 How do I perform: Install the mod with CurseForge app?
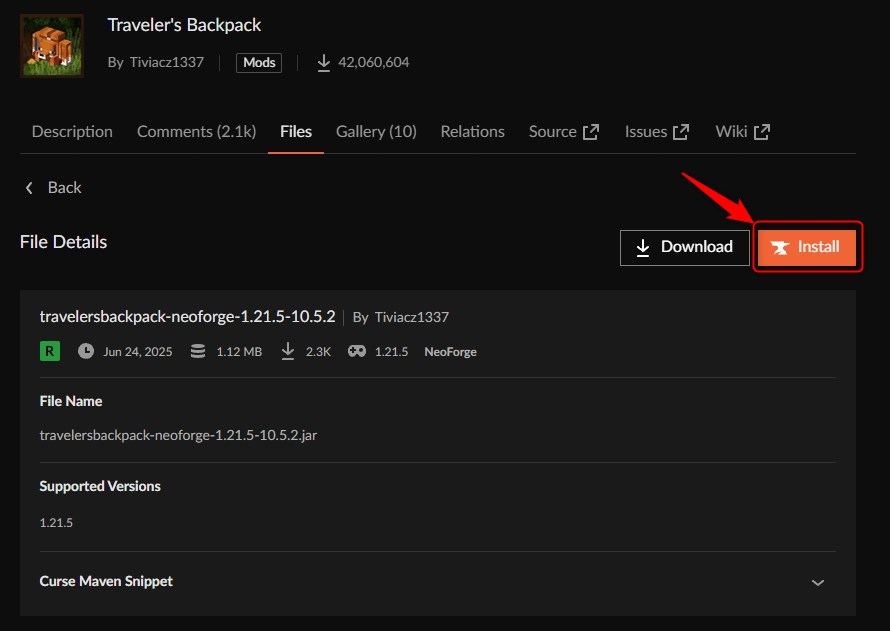pyautogui.click(x=807, y=247)
